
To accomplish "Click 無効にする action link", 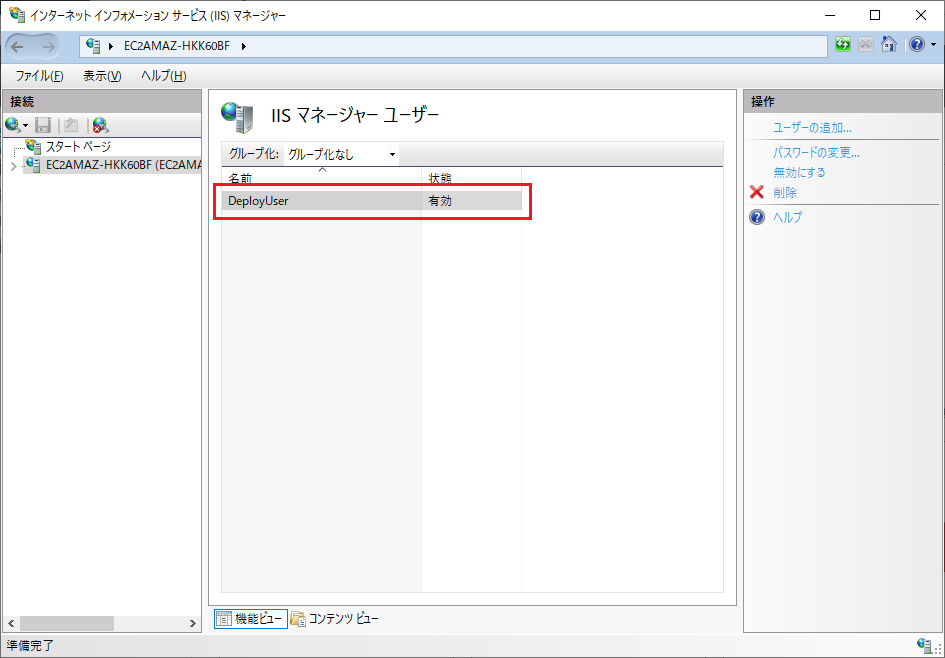I will (x=799, y=173).
